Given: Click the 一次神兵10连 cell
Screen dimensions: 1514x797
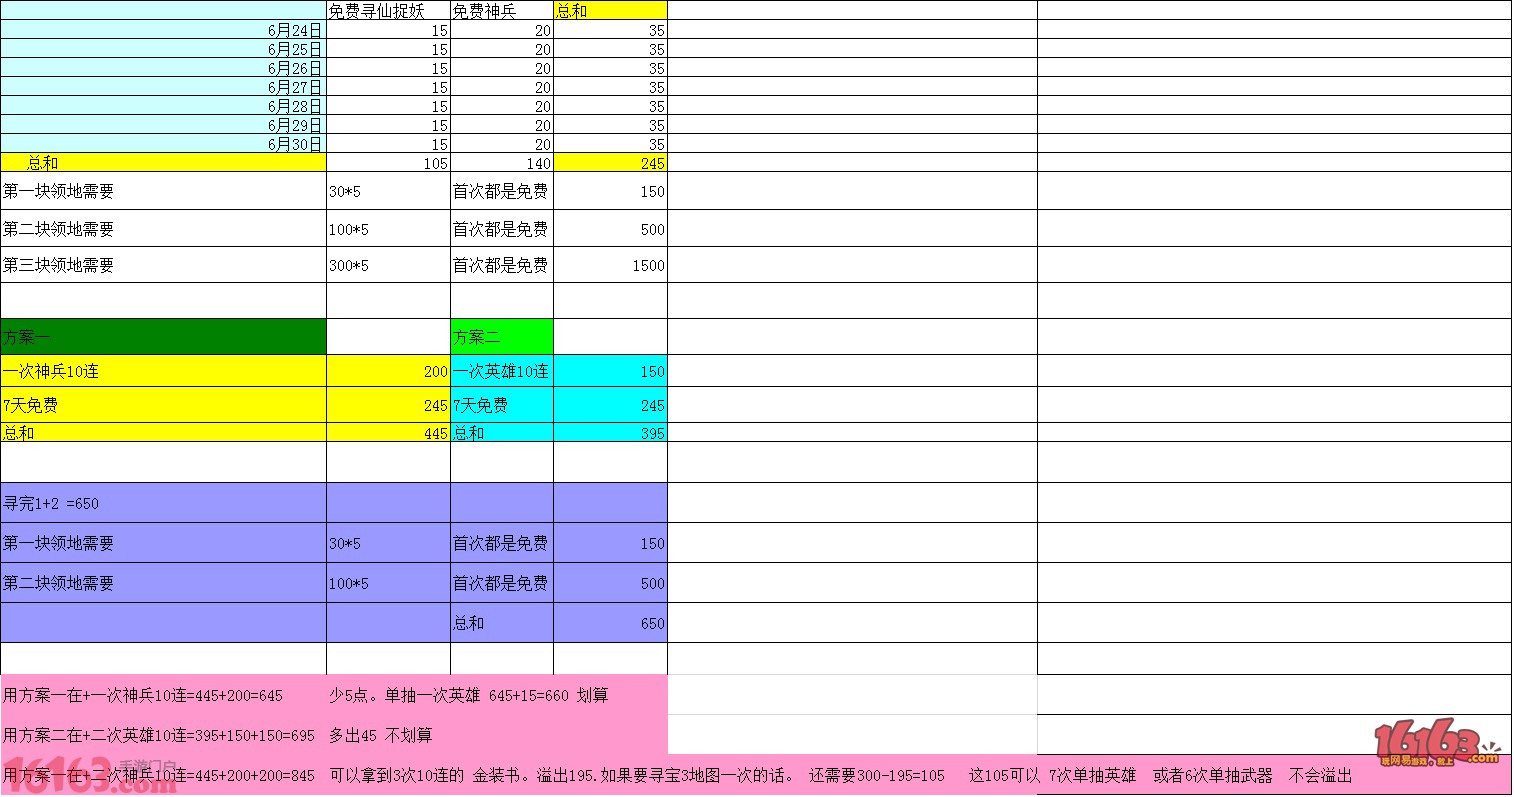Looking at the screenshot, I should (x=163, y=371).
